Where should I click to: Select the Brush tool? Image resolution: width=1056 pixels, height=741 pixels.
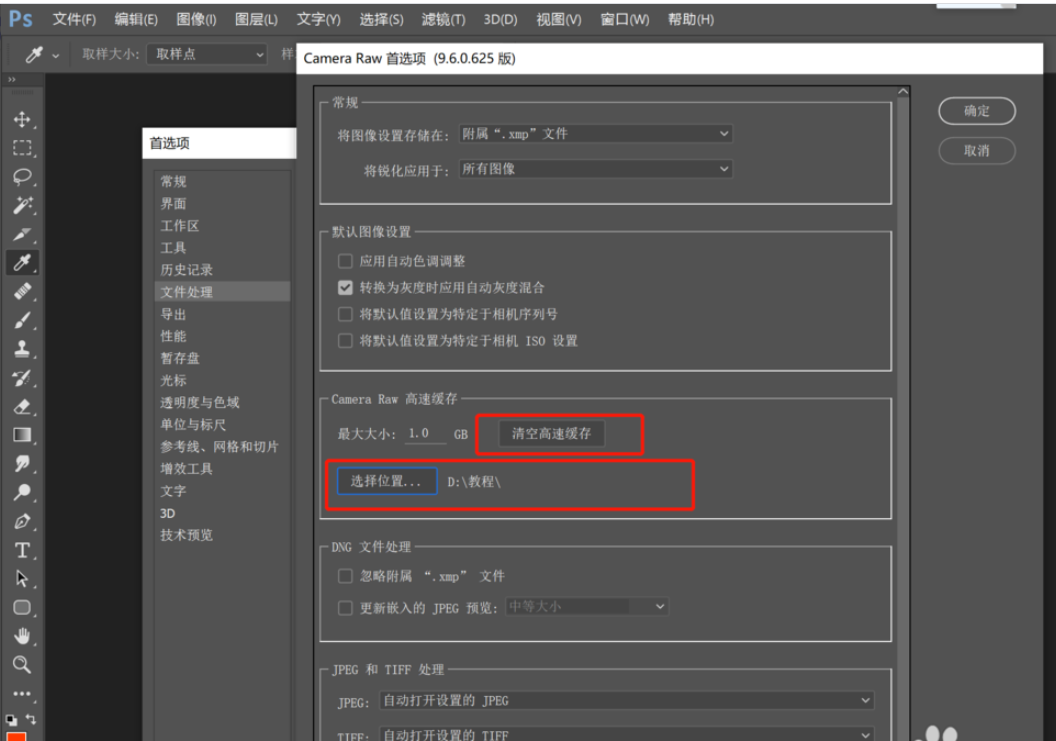[22, 321]
